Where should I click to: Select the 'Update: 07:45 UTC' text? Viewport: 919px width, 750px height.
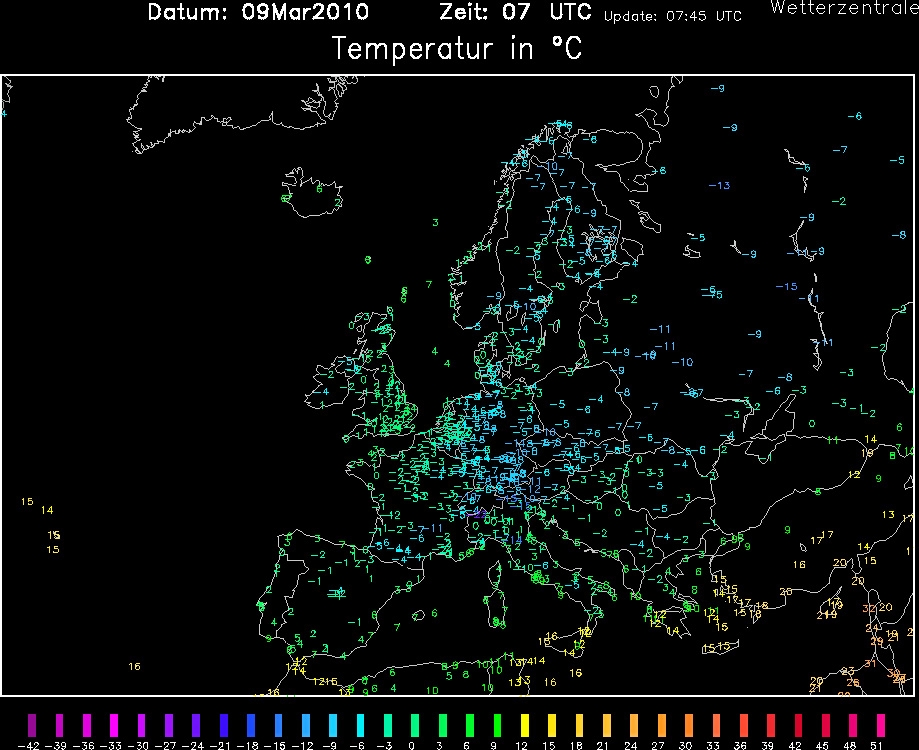pyautogui.click(x=673, y=16)
